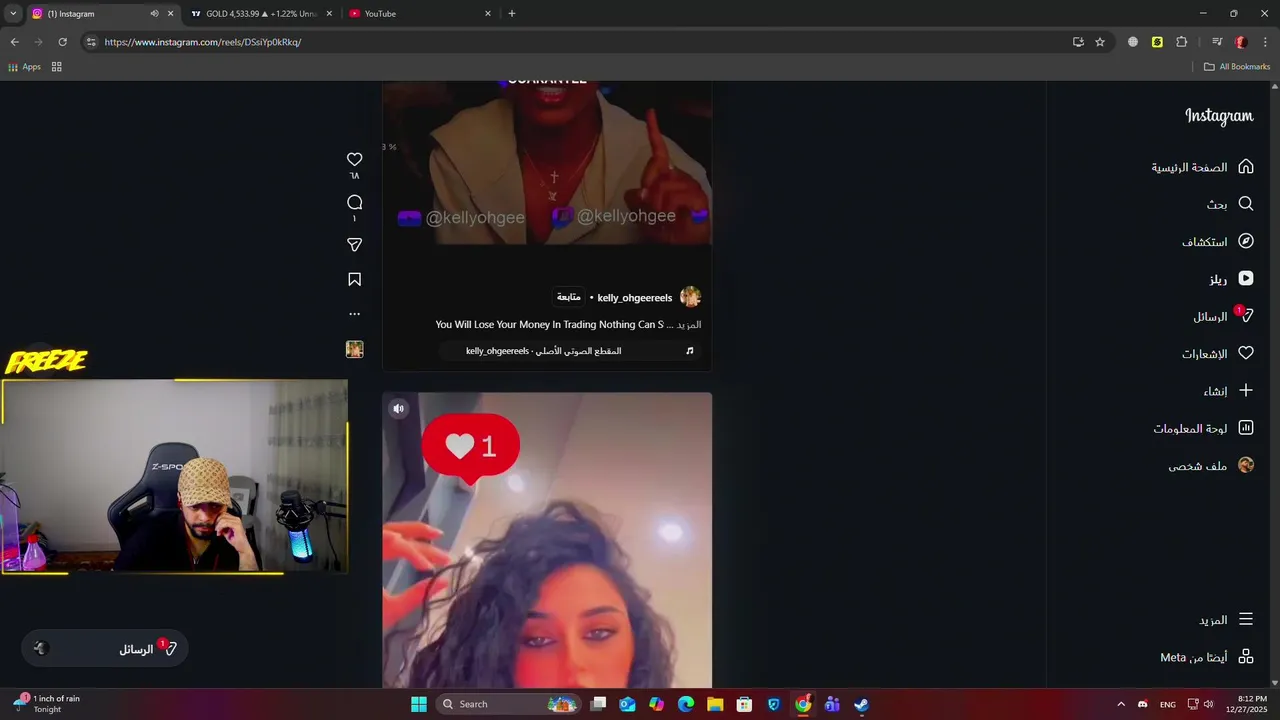Open لوحة المعلومات dashboard in sidebar
1280x720 pixels.
pos(1203,428)
